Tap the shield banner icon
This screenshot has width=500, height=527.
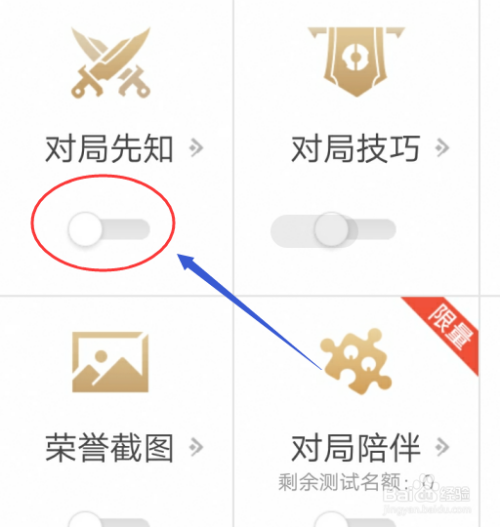pos(356,62)
